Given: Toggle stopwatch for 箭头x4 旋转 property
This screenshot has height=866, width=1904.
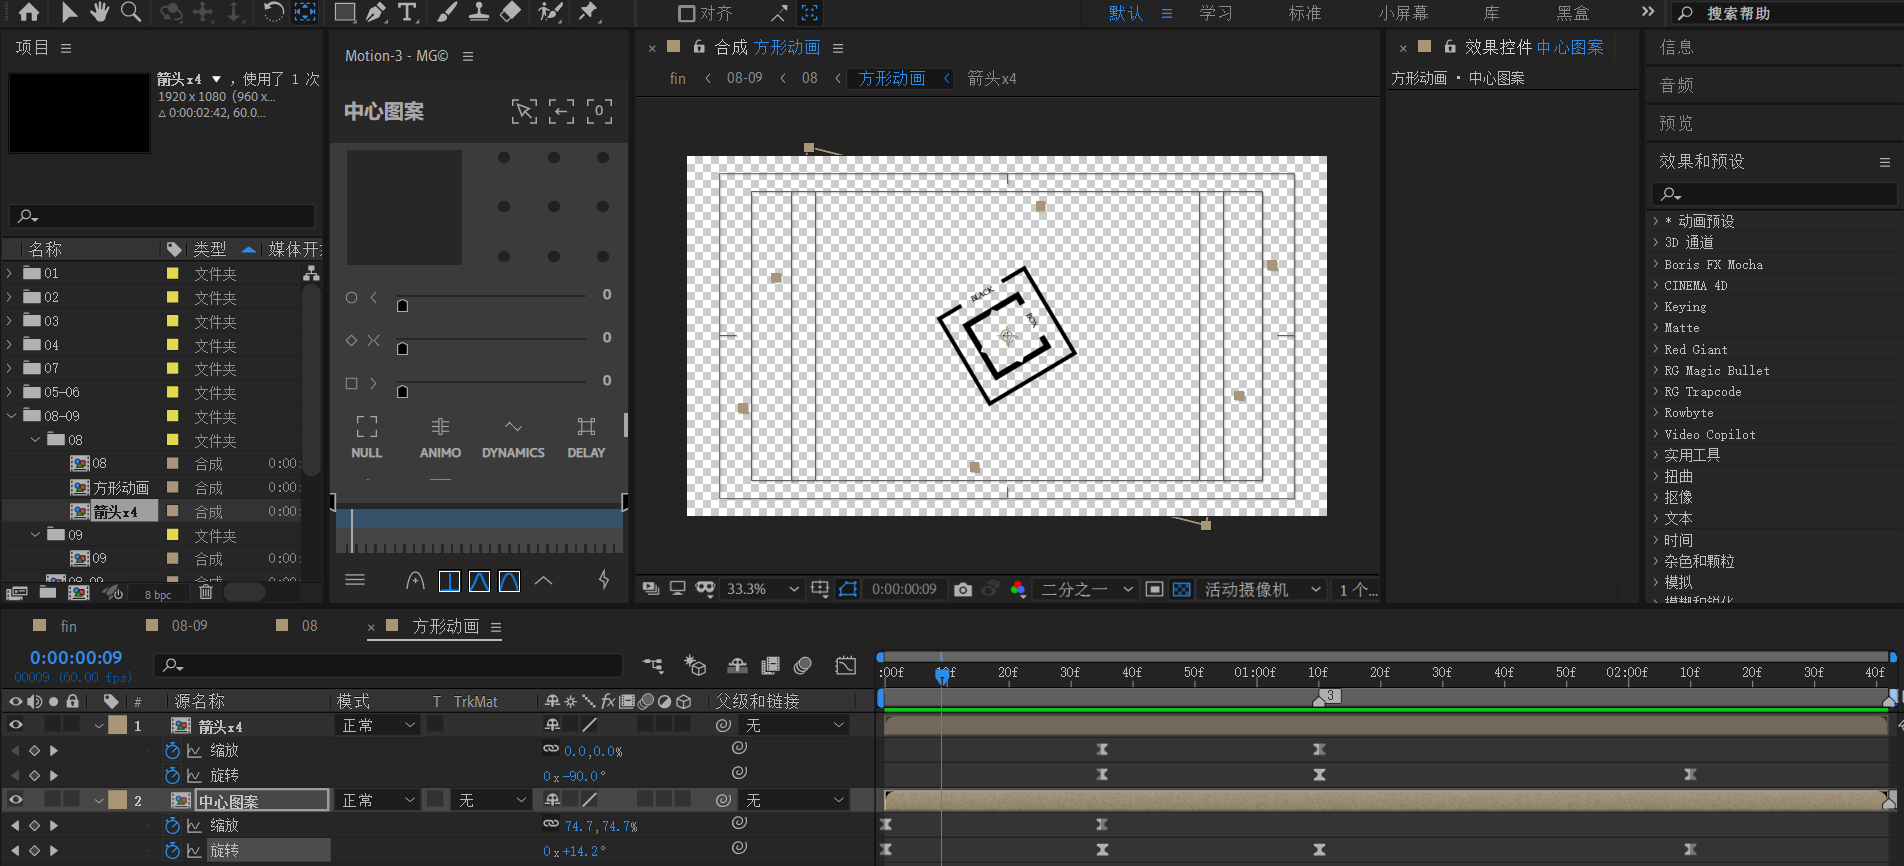Looking at the screenshot, I should coord(172,775).
